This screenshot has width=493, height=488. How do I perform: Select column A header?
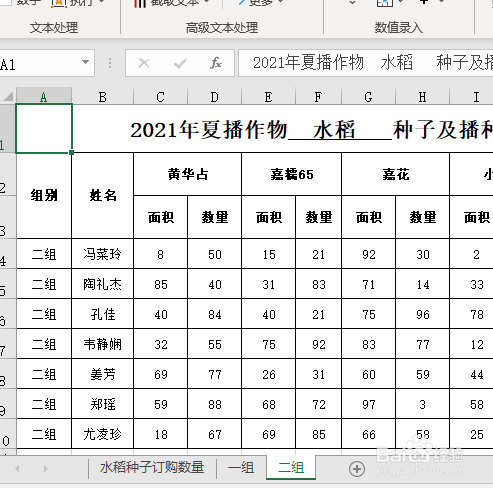44,97
